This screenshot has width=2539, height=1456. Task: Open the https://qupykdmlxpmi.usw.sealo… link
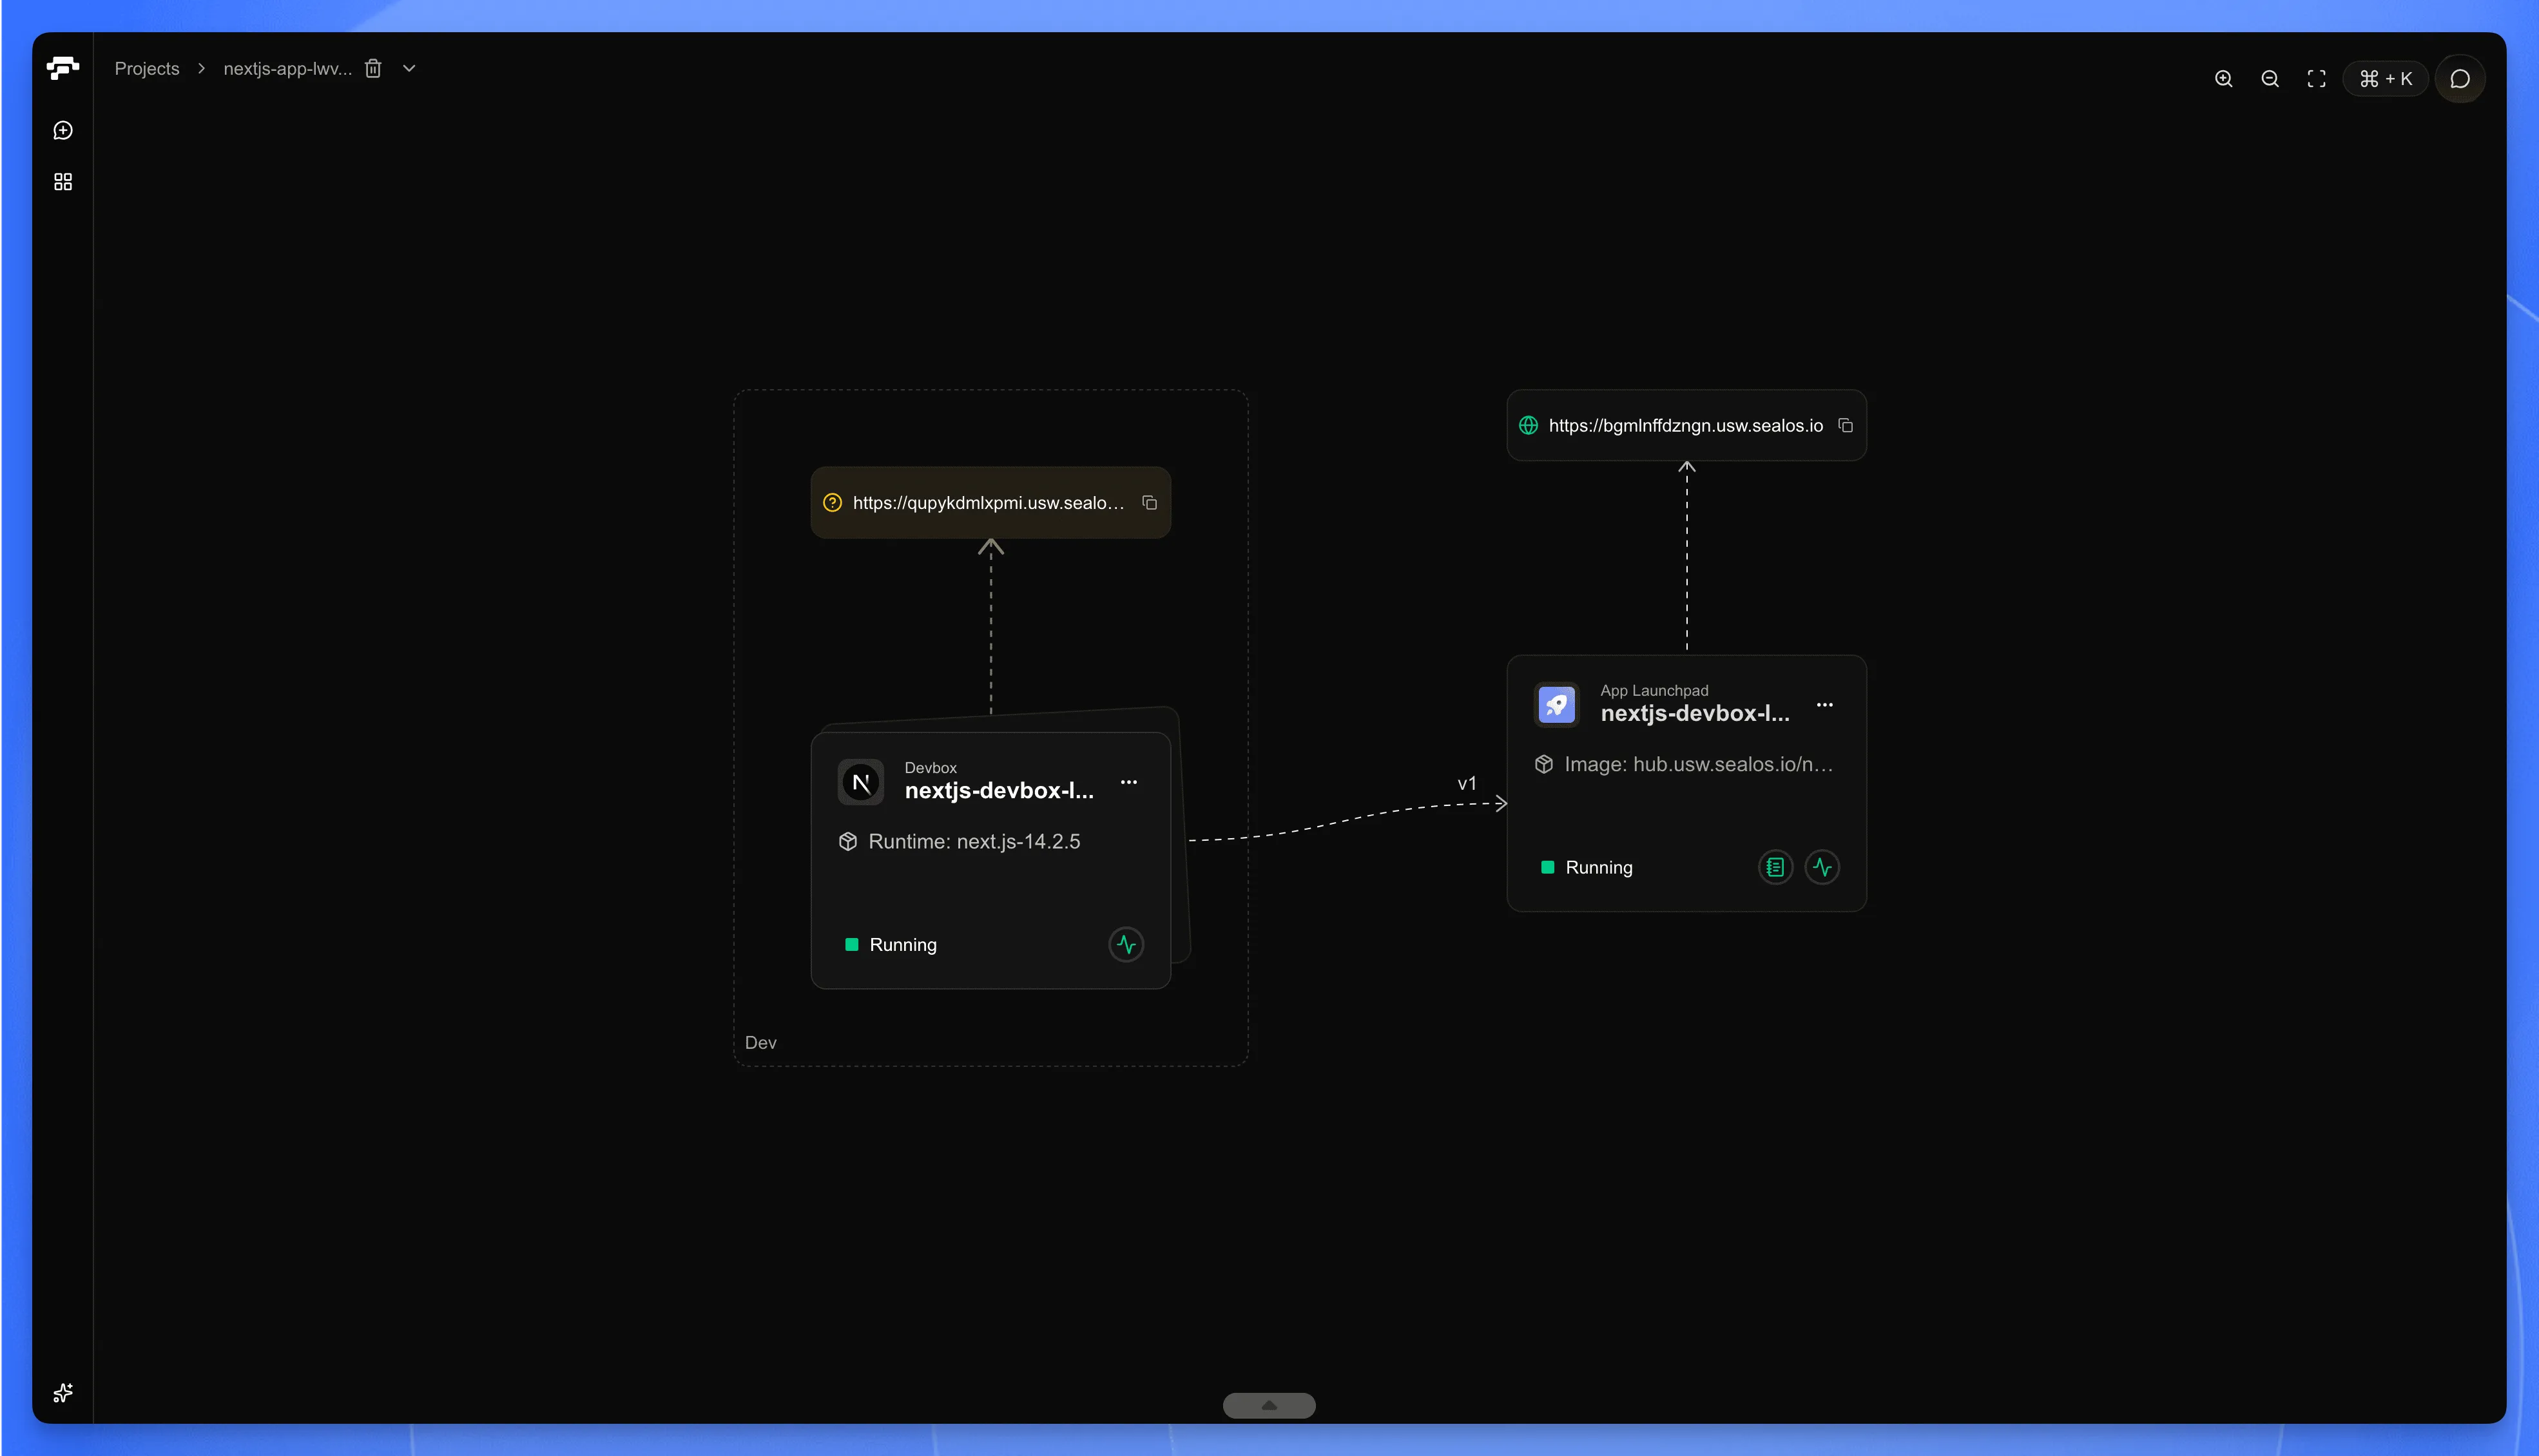click(988, 503)
